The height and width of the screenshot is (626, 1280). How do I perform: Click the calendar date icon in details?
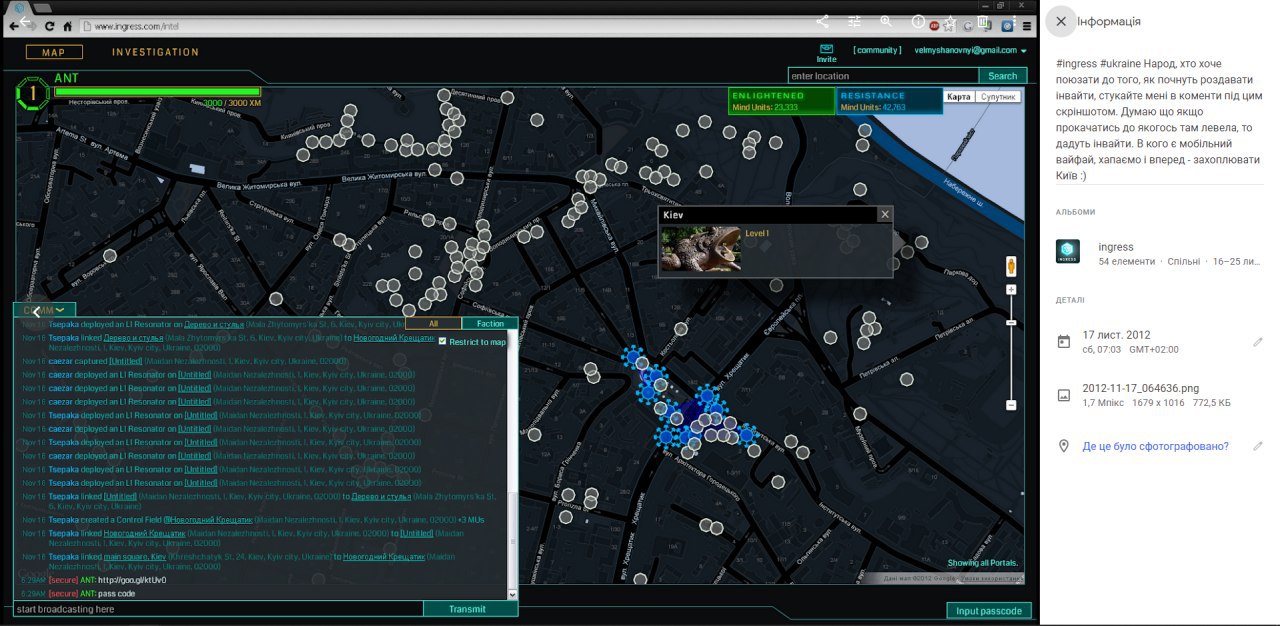1064,342
